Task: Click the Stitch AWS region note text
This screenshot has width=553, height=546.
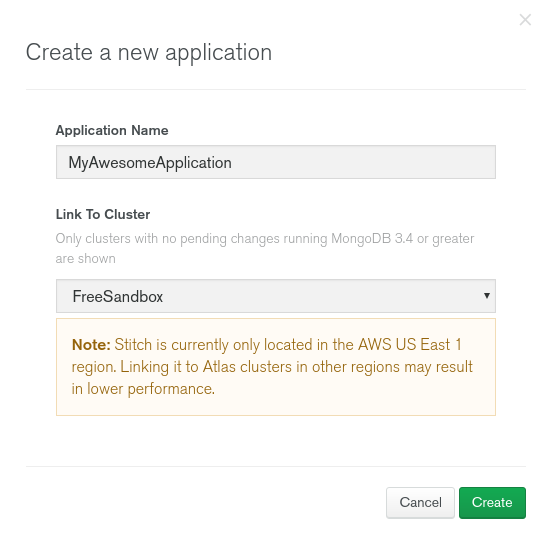Action: coord(272,366)
